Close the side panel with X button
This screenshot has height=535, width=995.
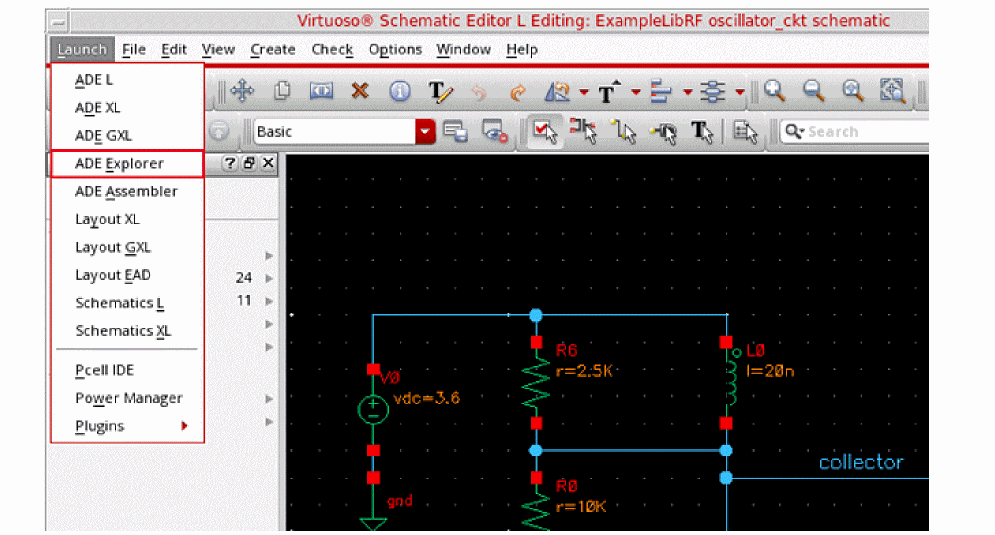pos(267,163)
